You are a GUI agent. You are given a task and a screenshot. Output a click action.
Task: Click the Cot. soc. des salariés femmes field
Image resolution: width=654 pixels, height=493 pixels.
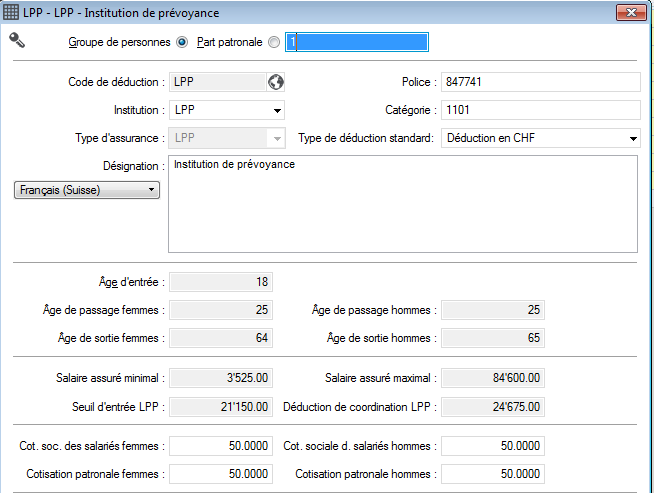click(x=221, y=446)
